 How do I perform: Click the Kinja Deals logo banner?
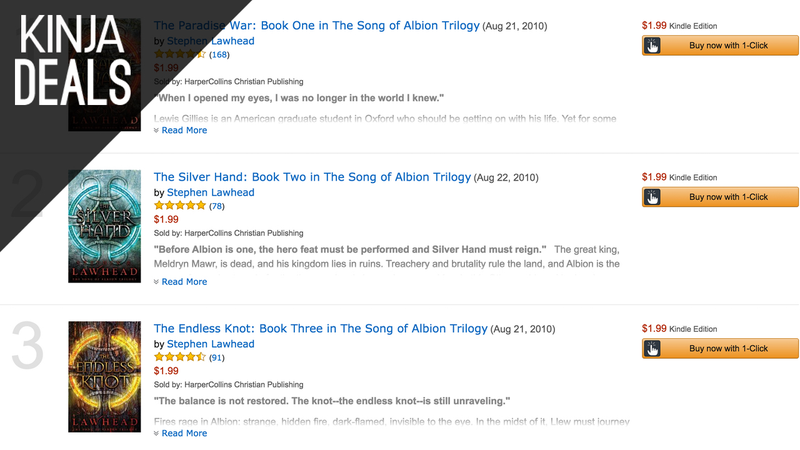click(x=72, y=60)
